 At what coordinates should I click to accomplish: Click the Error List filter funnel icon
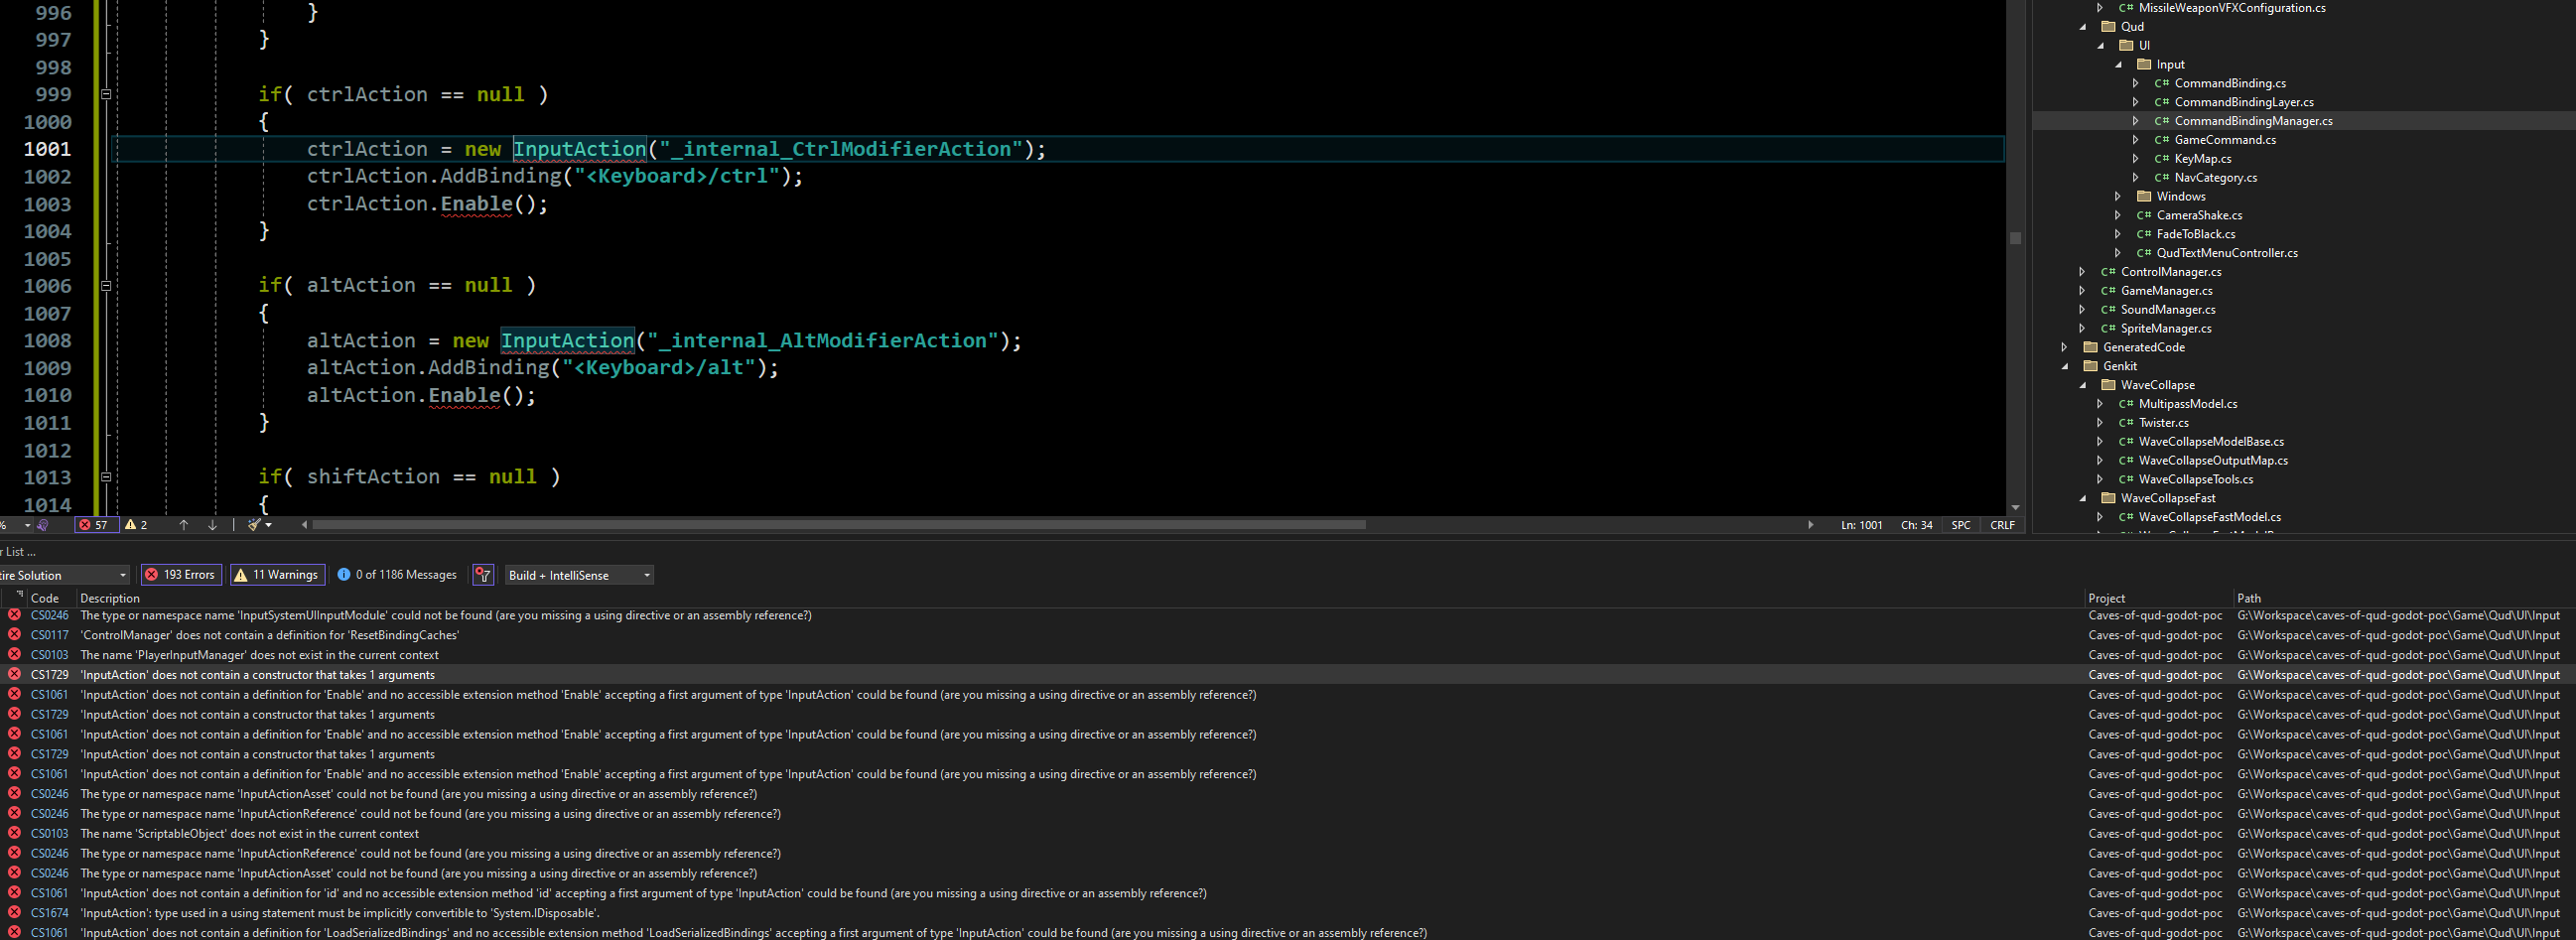(483, 575)
